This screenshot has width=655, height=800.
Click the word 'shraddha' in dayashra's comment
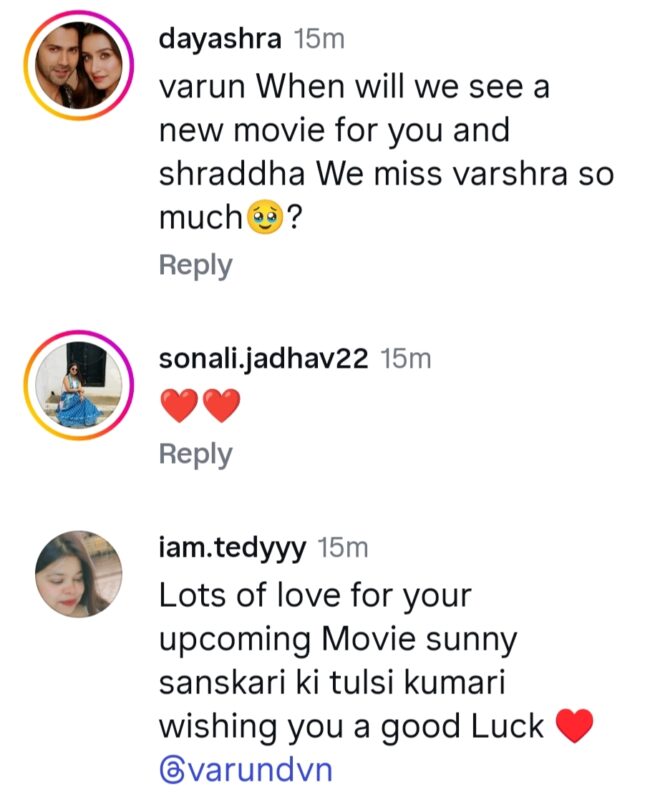point(232,174)
